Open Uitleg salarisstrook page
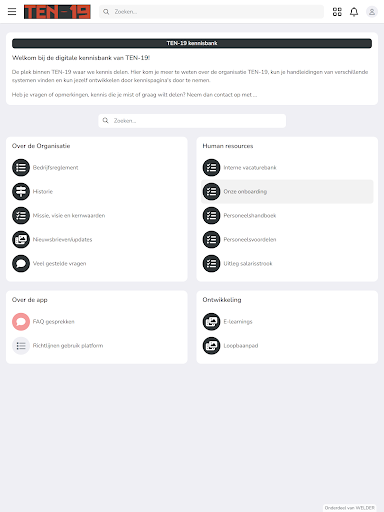This screenshot has width=384, height=512. point(248,264)
